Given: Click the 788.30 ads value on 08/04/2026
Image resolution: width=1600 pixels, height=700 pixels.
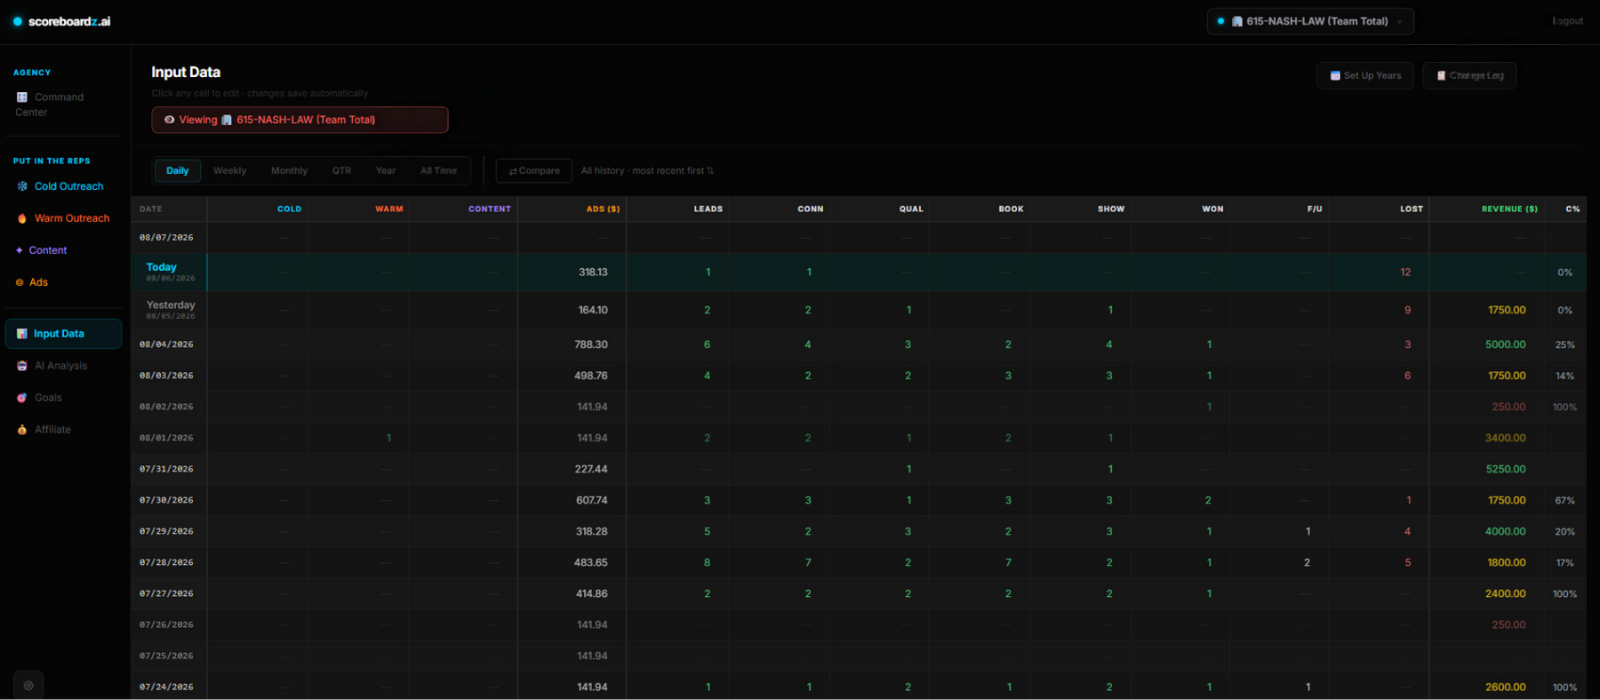Looking at the screenshot, I should click(x=591, y=344).
